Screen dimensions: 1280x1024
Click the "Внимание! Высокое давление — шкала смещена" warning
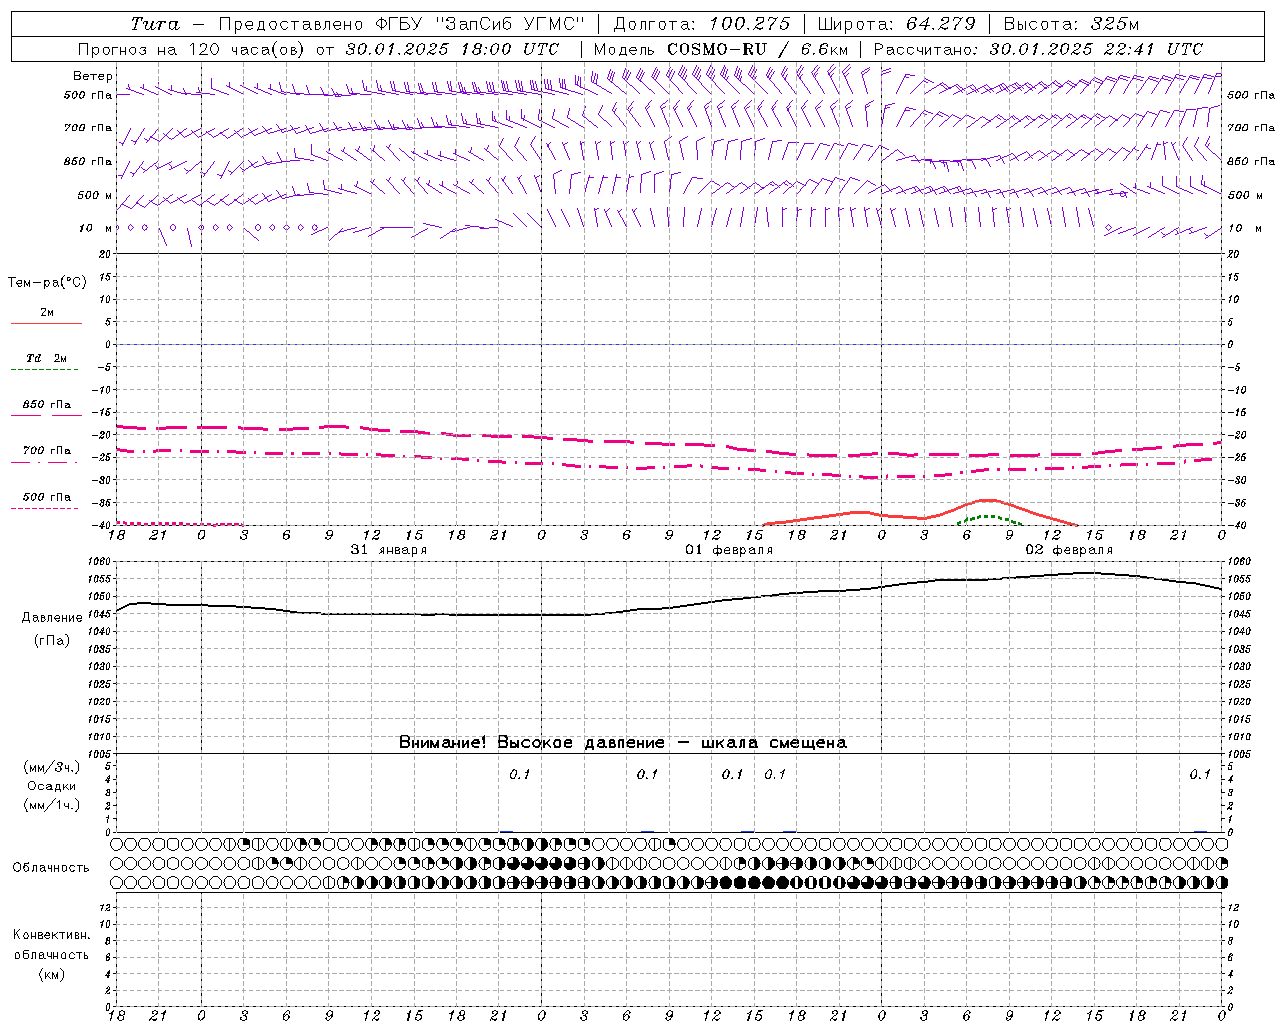coord(622,743)
